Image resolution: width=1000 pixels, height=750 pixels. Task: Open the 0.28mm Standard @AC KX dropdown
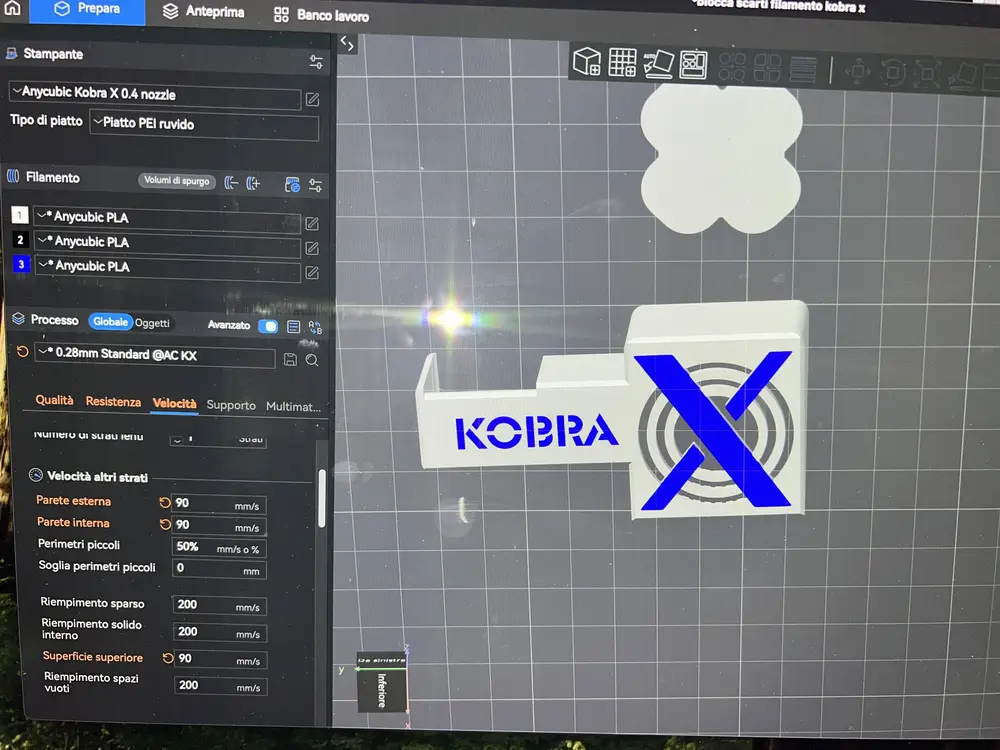click(154, 355)
